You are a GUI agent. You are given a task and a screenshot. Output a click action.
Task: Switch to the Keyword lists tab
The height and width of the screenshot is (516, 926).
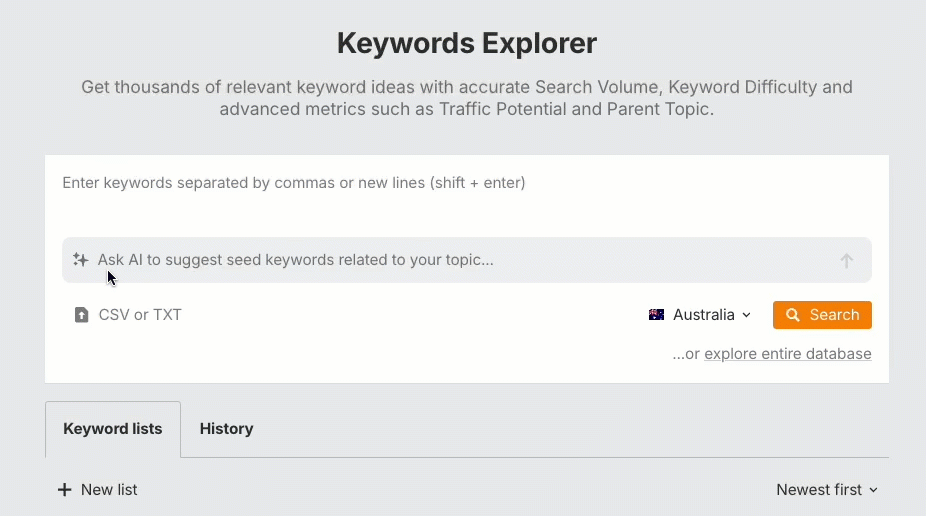[x=113, y=429]
